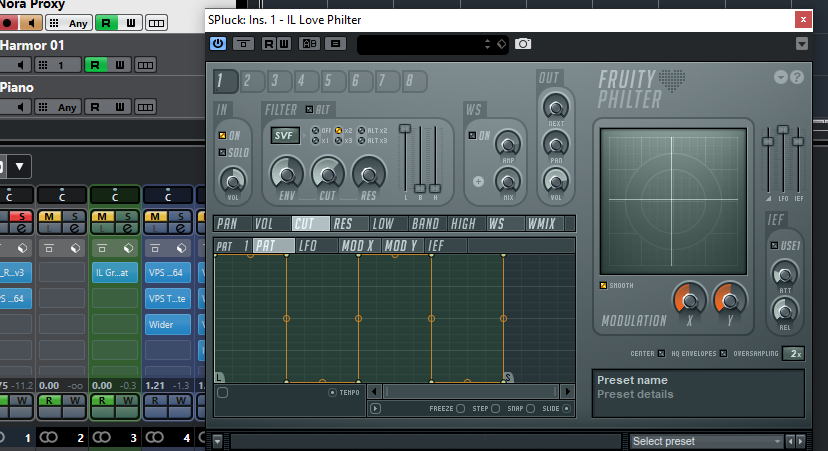Toggle HQ ENVELOPES checkbox
This screenshot has height=451, width=828.
(723, 353)
